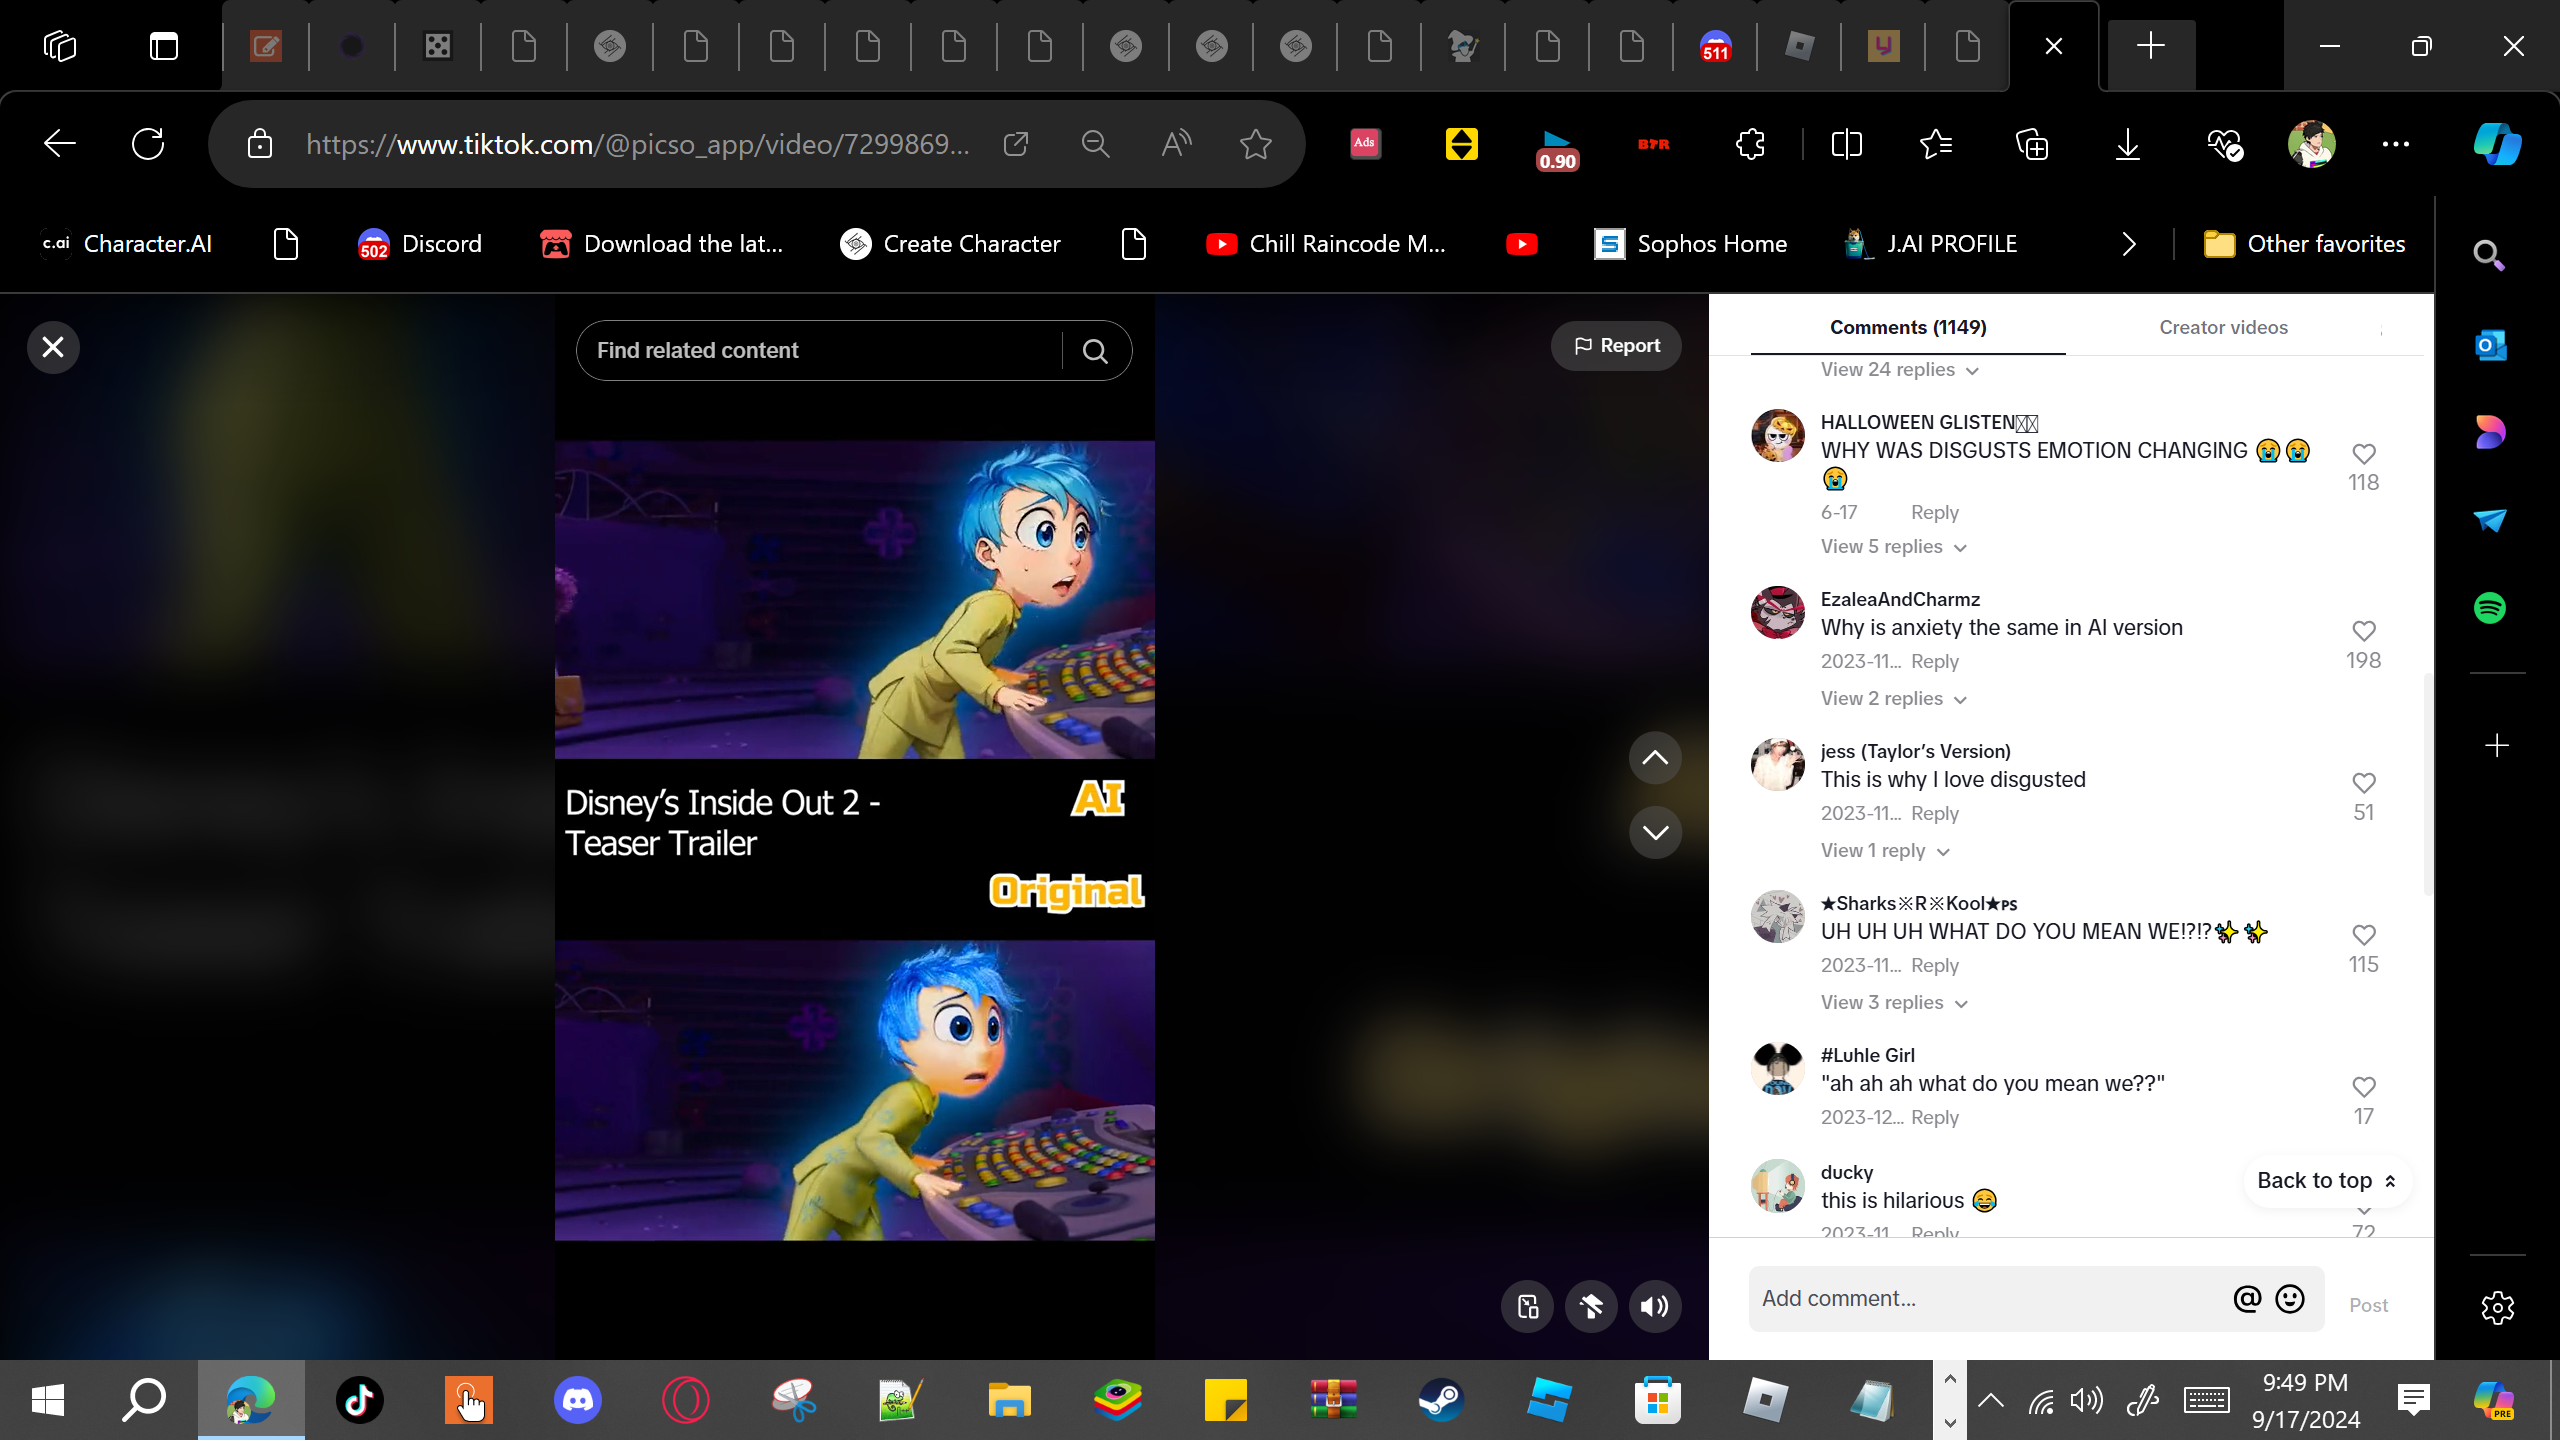Viewport: 2560px width, 1440px height.
Task: Like EzaleaAndCharmz's comment with the heart
Action: [2363, 631]
